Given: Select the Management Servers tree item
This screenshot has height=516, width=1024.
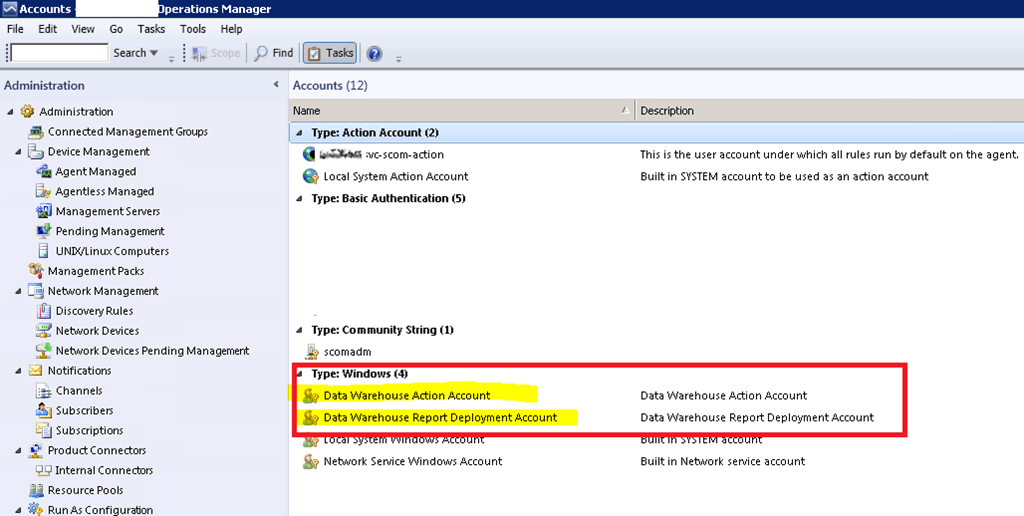Looking at the screenshot, I should 108,212.
